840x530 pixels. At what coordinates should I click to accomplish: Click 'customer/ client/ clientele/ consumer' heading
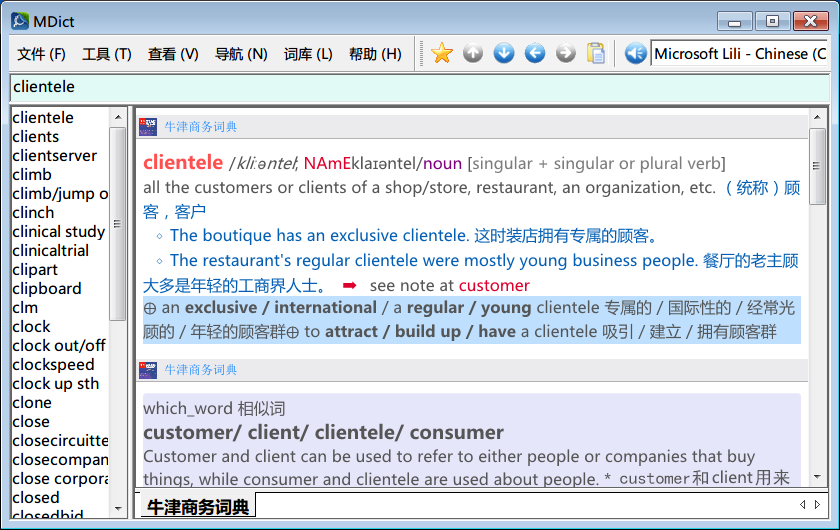click(323, 432)
